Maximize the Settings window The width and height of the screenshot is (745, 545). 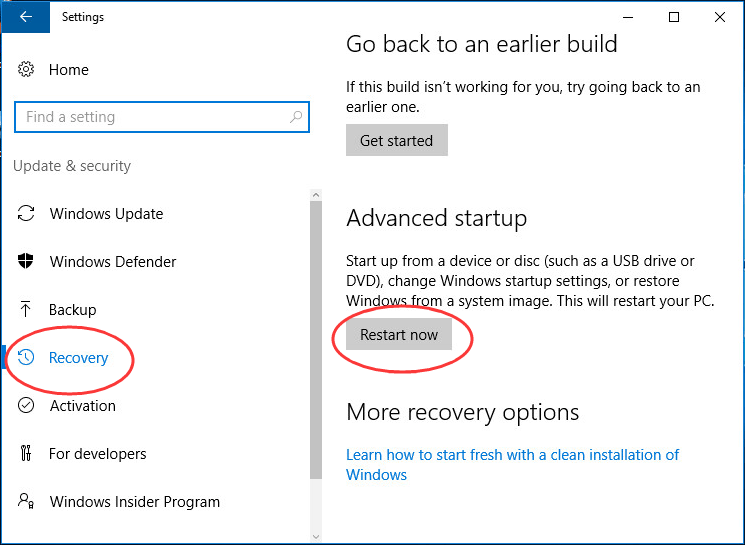point(674,17)
